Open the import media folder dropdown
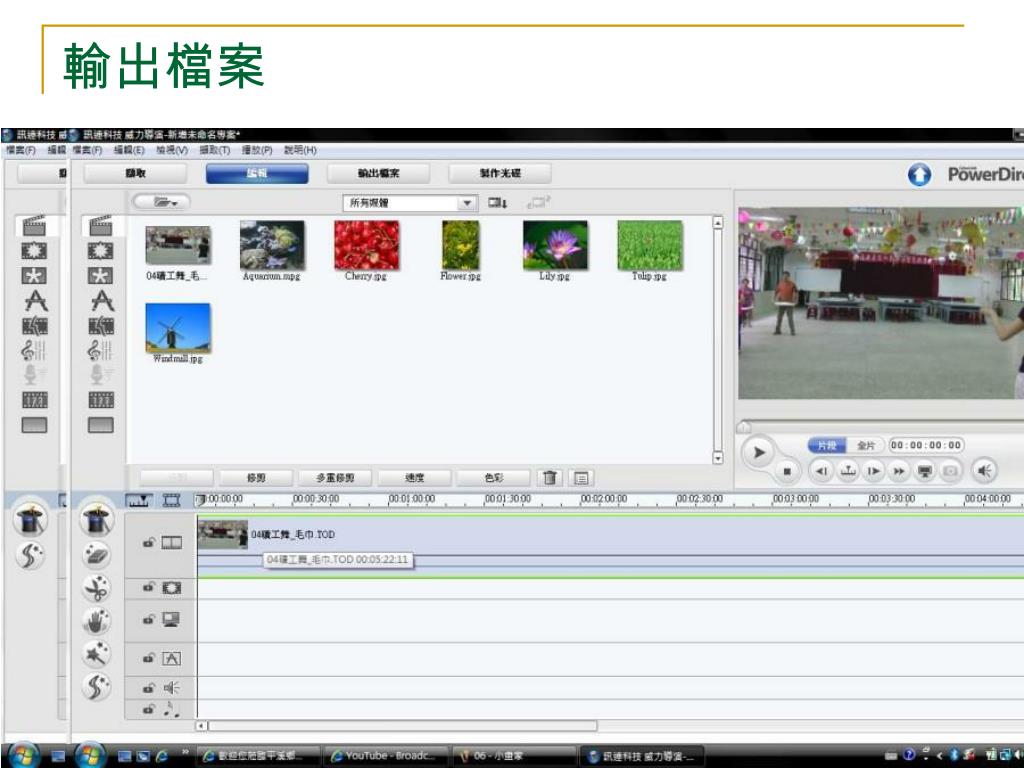Viewport: 1024px width, 768px height. click(161, 202)
